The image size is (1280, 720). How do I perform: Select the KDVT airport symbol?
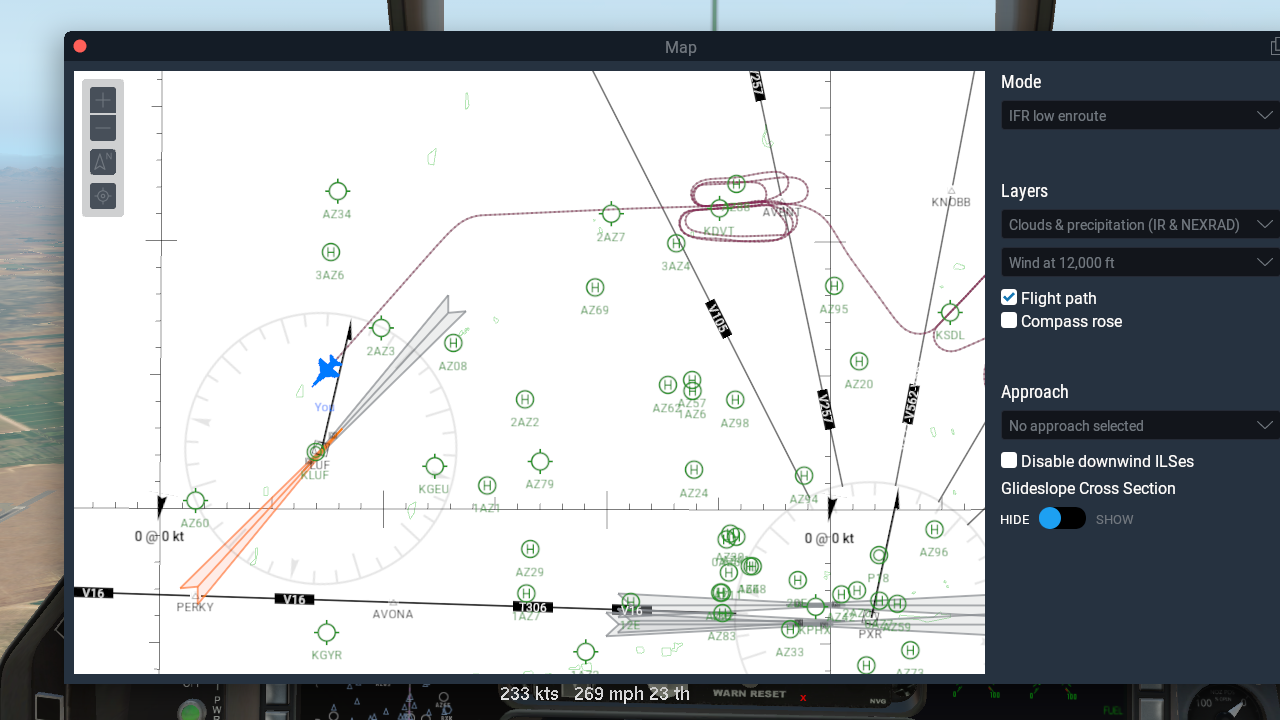pyautogui.click(x=719, y=208)
